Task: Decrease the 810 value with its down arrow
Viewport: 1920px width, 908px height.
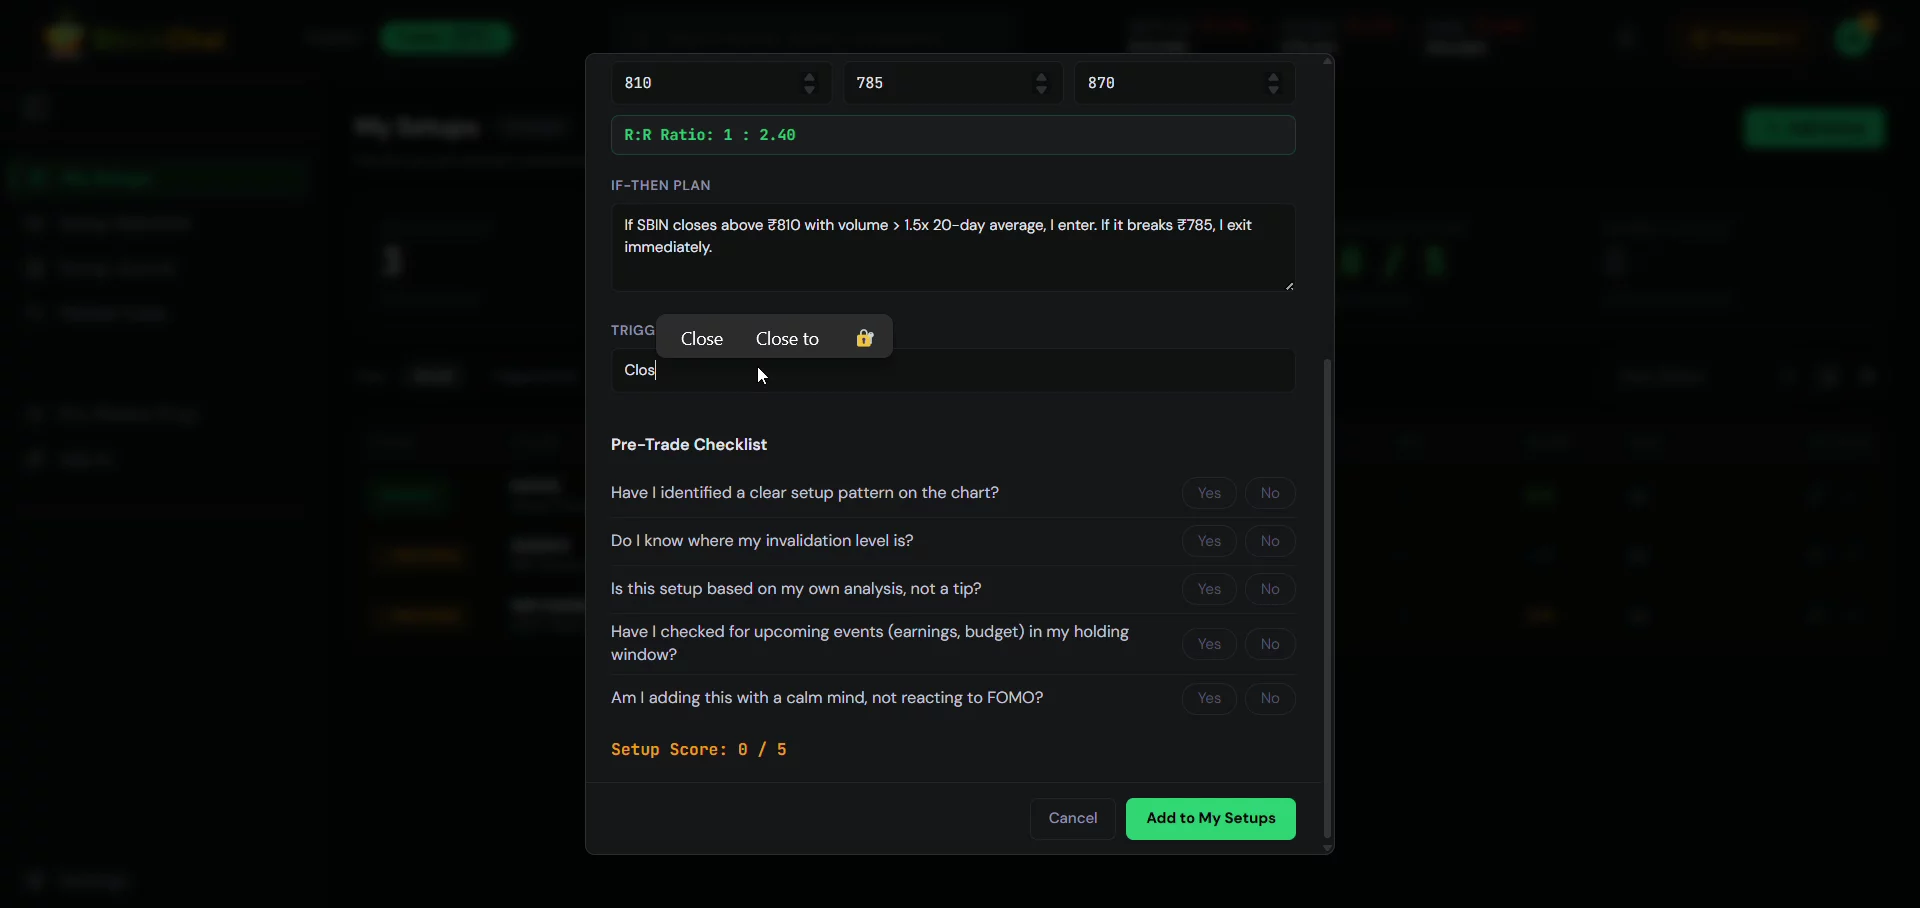Action: click(x=810, y=91)
